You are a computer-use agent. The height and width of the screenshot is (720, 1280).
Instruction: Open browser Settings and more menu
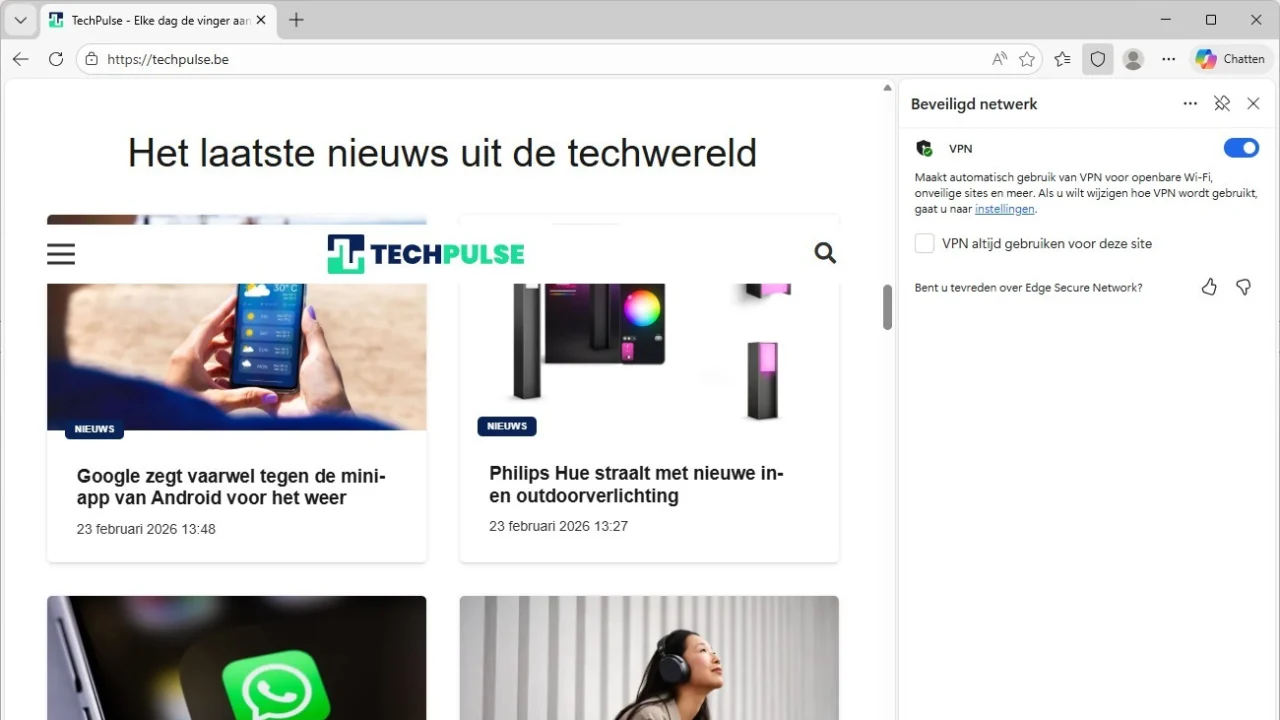(x=1168, y=59)
